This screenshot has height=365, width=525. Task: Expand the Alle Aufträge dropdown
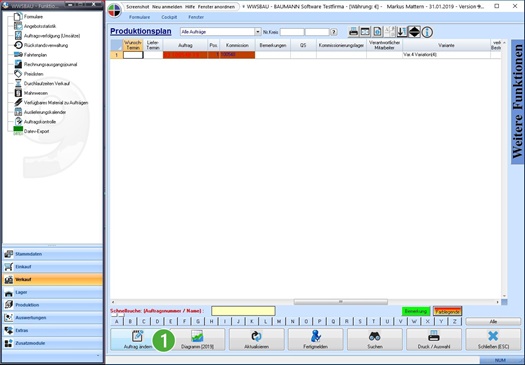click(257, 32)
